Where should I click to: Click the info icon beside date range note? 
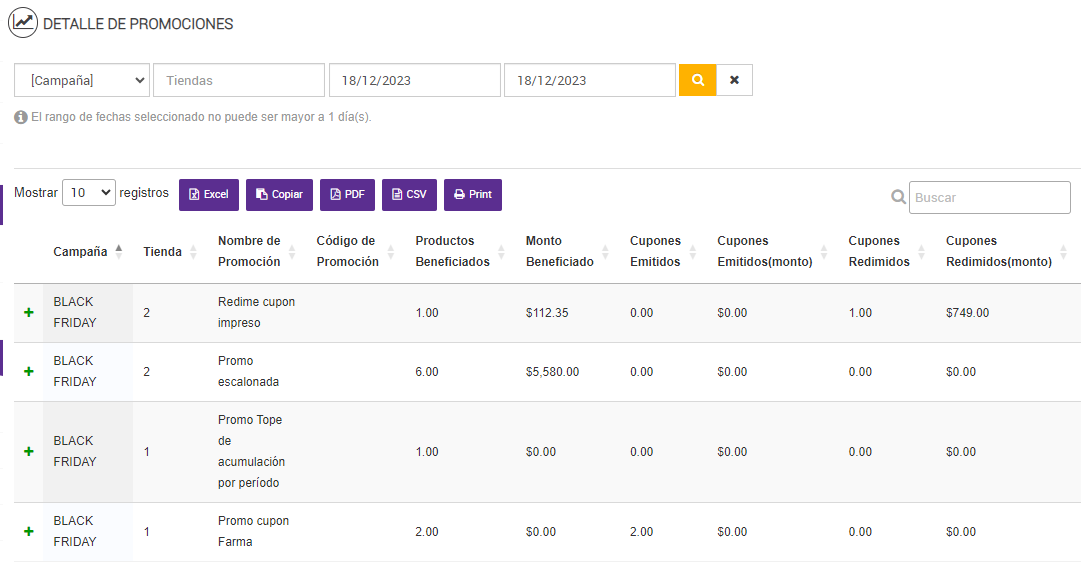pos(21,117)
